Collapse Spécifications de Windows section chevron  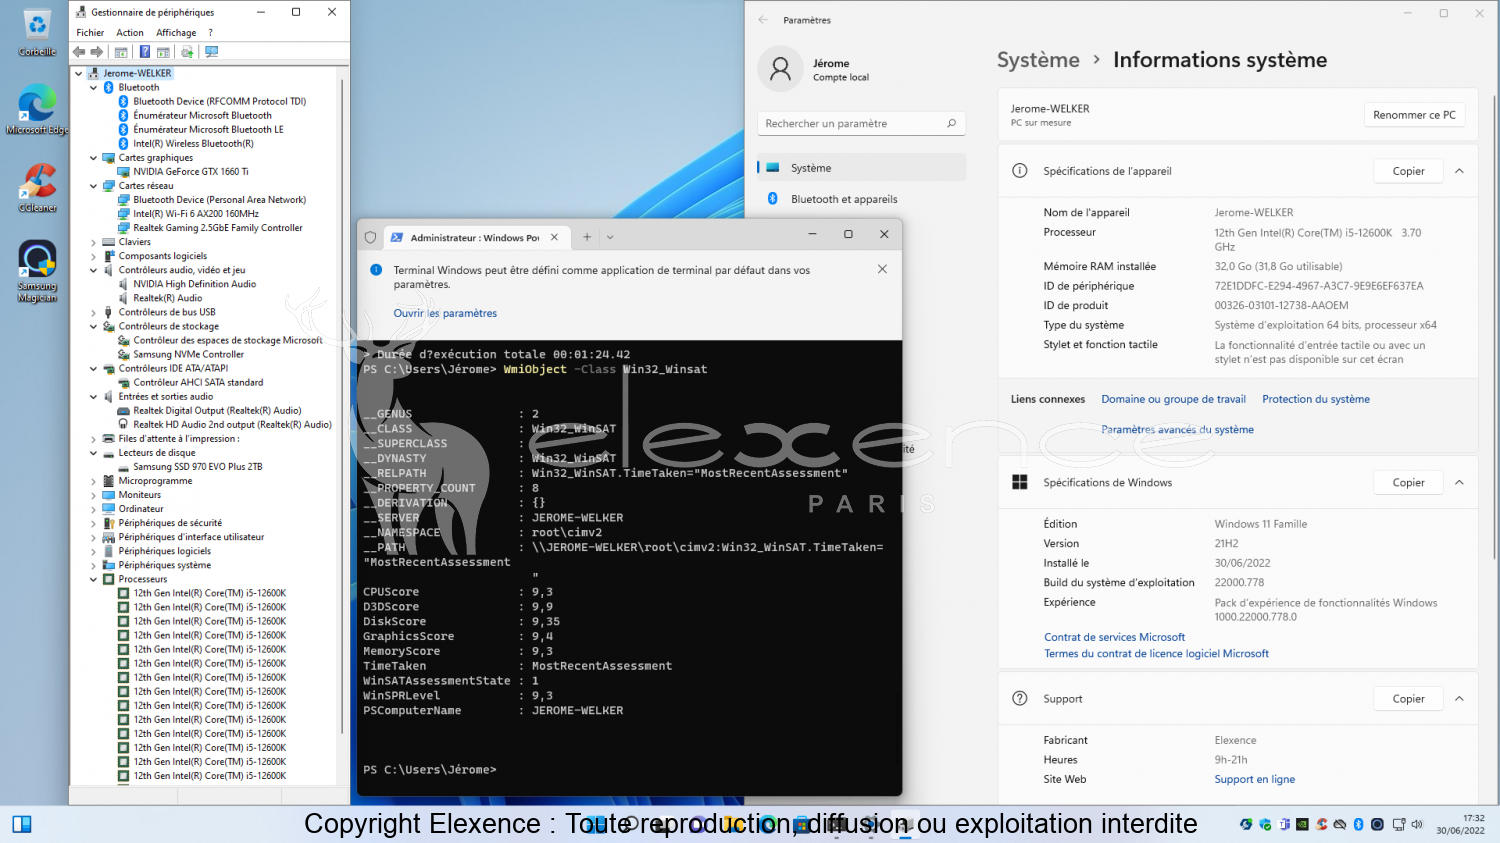click(x=1459, y=482)
